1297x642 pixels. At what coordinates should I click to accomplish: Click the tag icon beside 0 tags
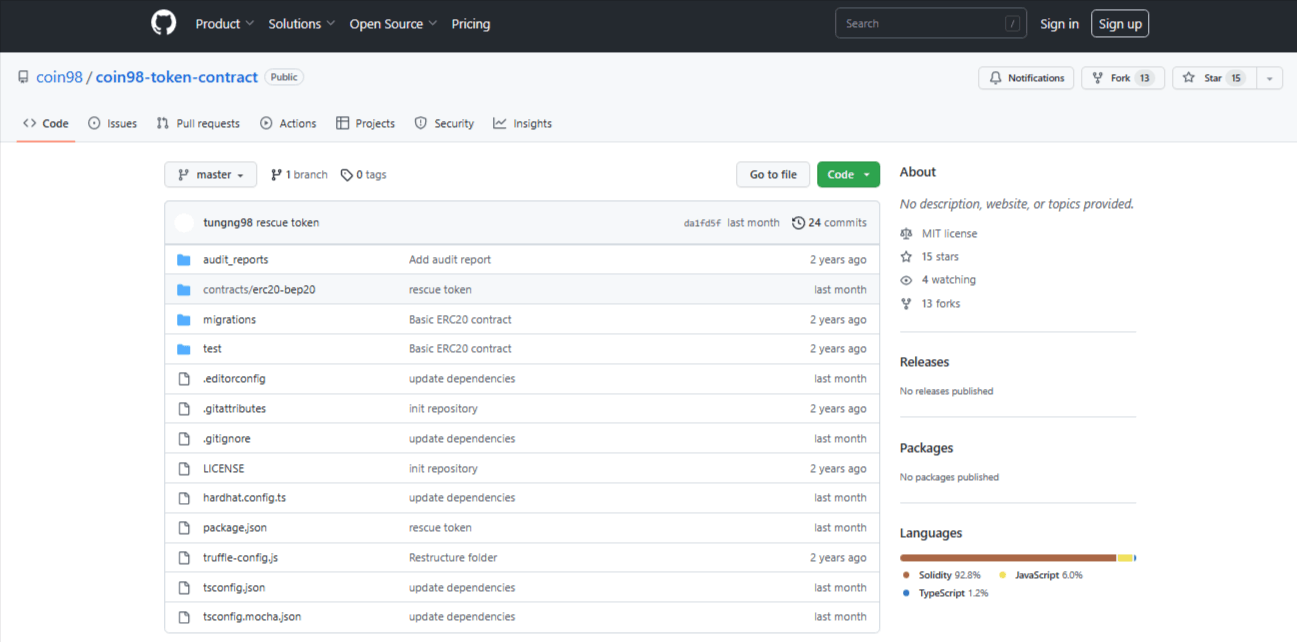(x=346, y=175)
